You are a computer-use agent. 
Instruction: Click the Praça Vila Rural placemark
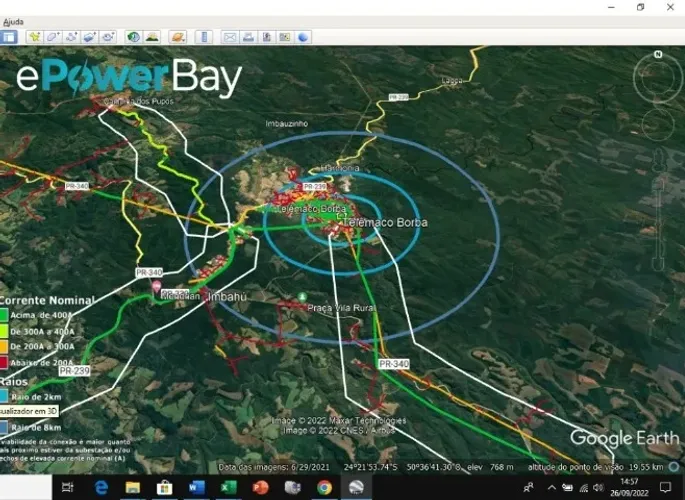[x=302, y=297]
